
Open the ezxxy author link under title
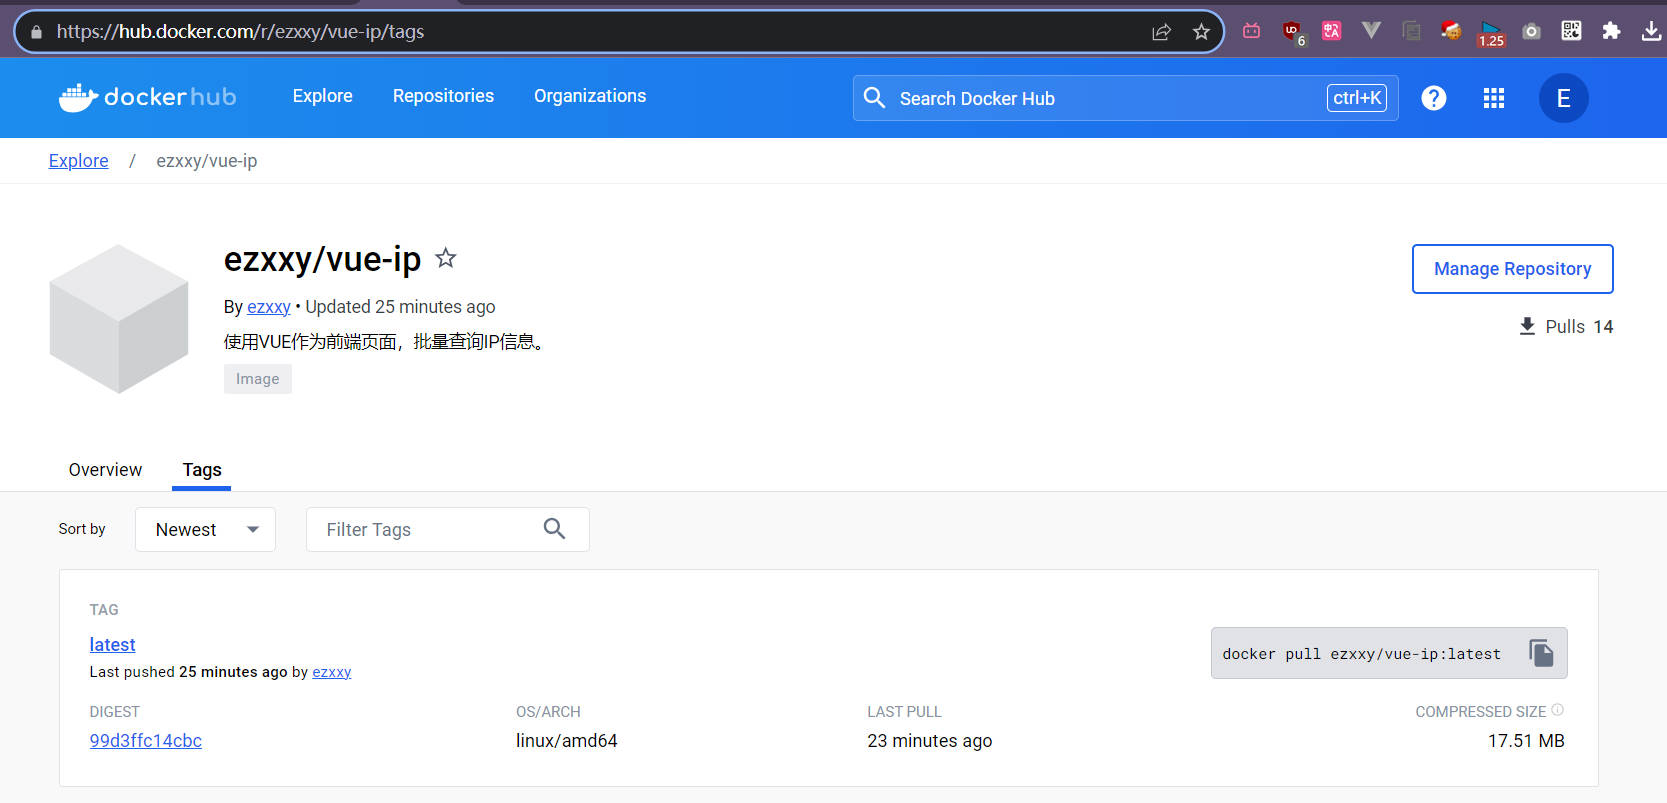point(269,307)
